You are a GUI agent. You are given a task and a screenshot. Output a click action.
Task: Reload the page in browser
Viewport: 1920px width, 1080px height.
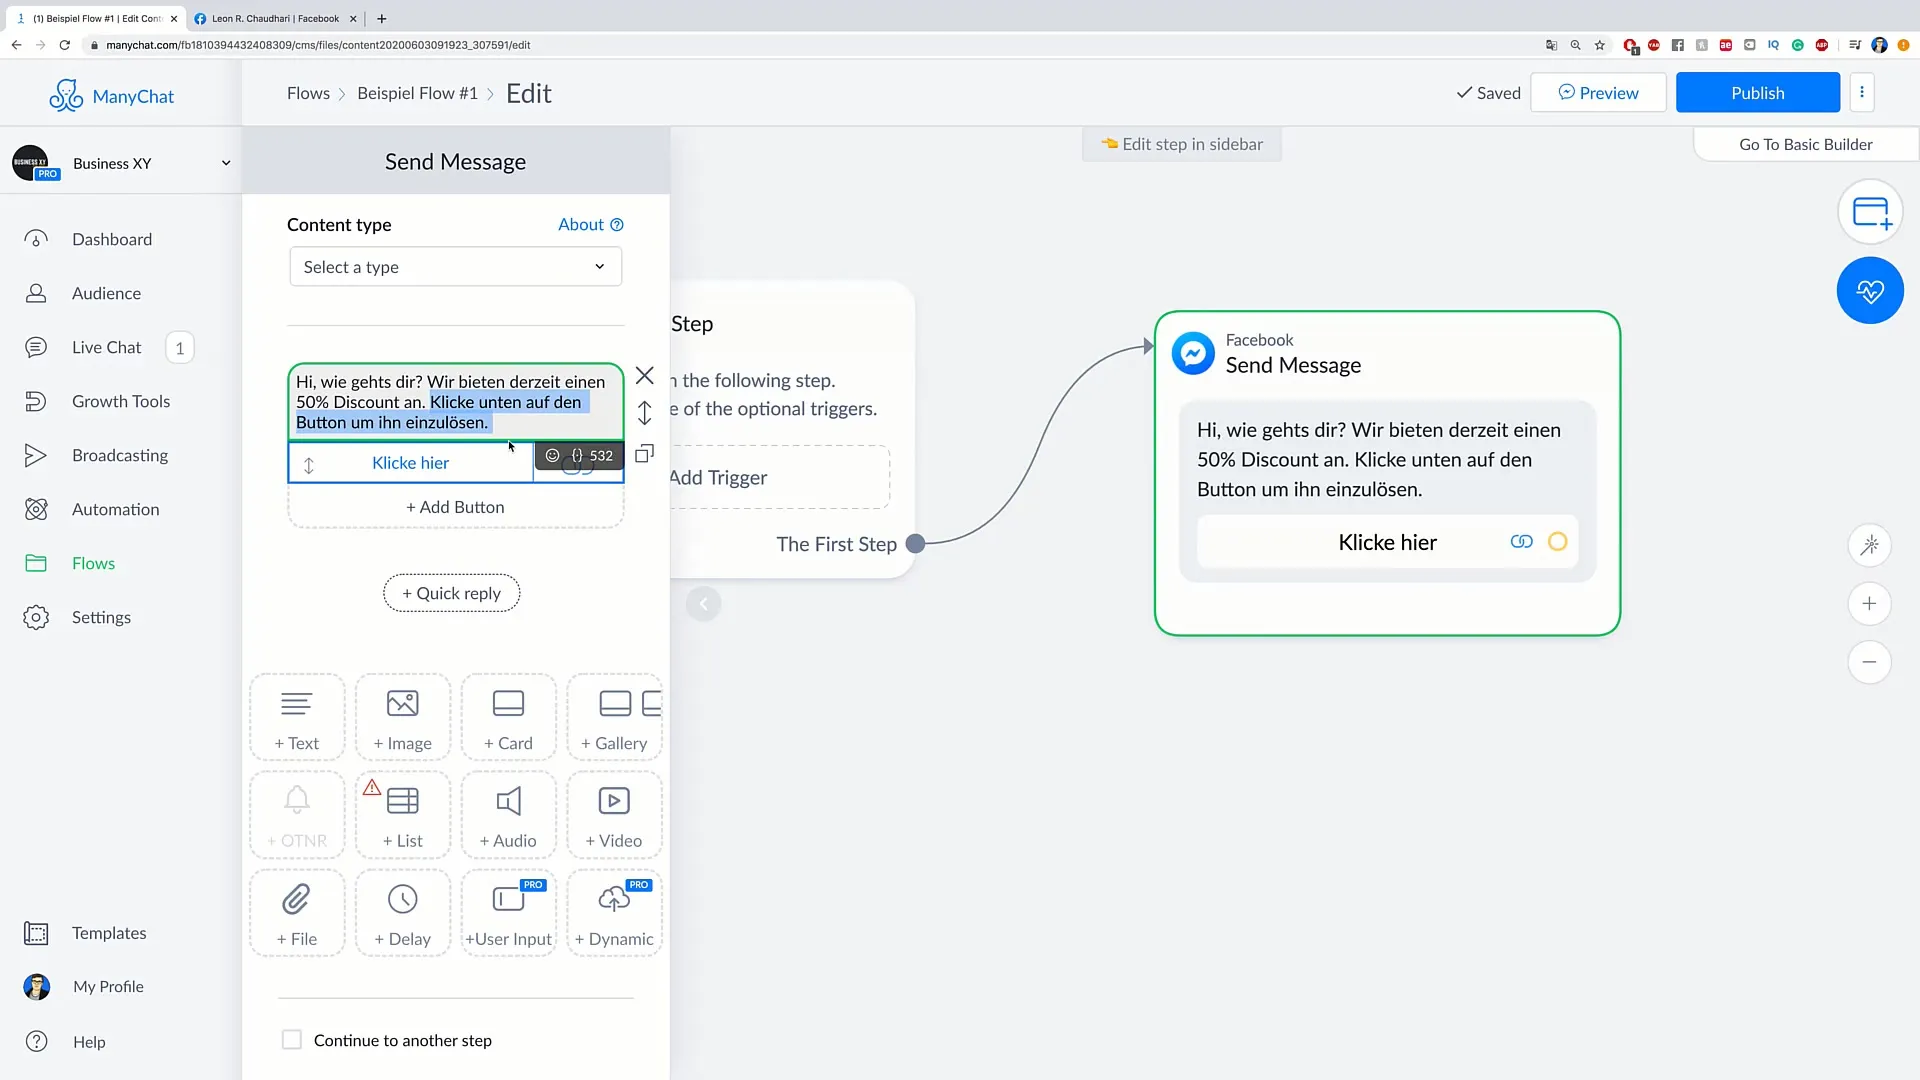[64, 45]
